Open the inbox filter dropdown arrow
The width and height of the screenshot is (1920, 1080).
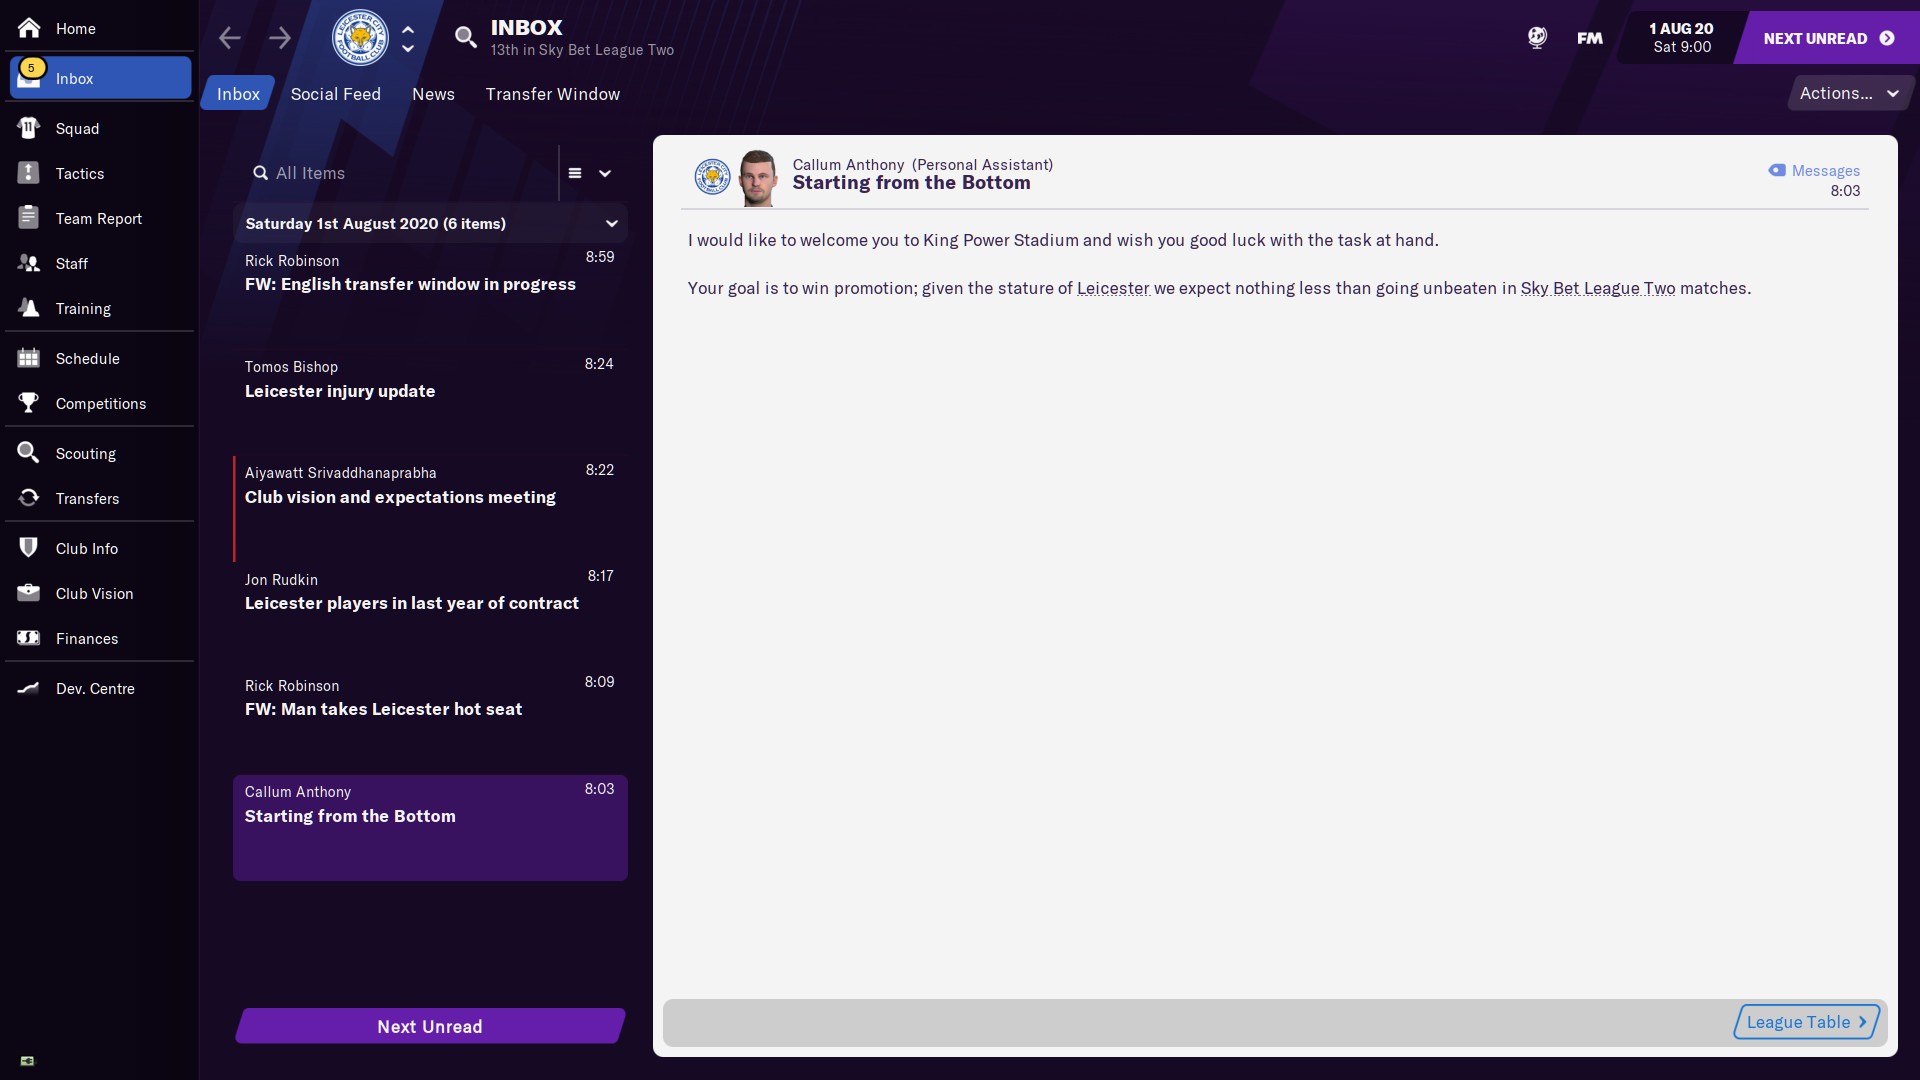tap(603, 171)
